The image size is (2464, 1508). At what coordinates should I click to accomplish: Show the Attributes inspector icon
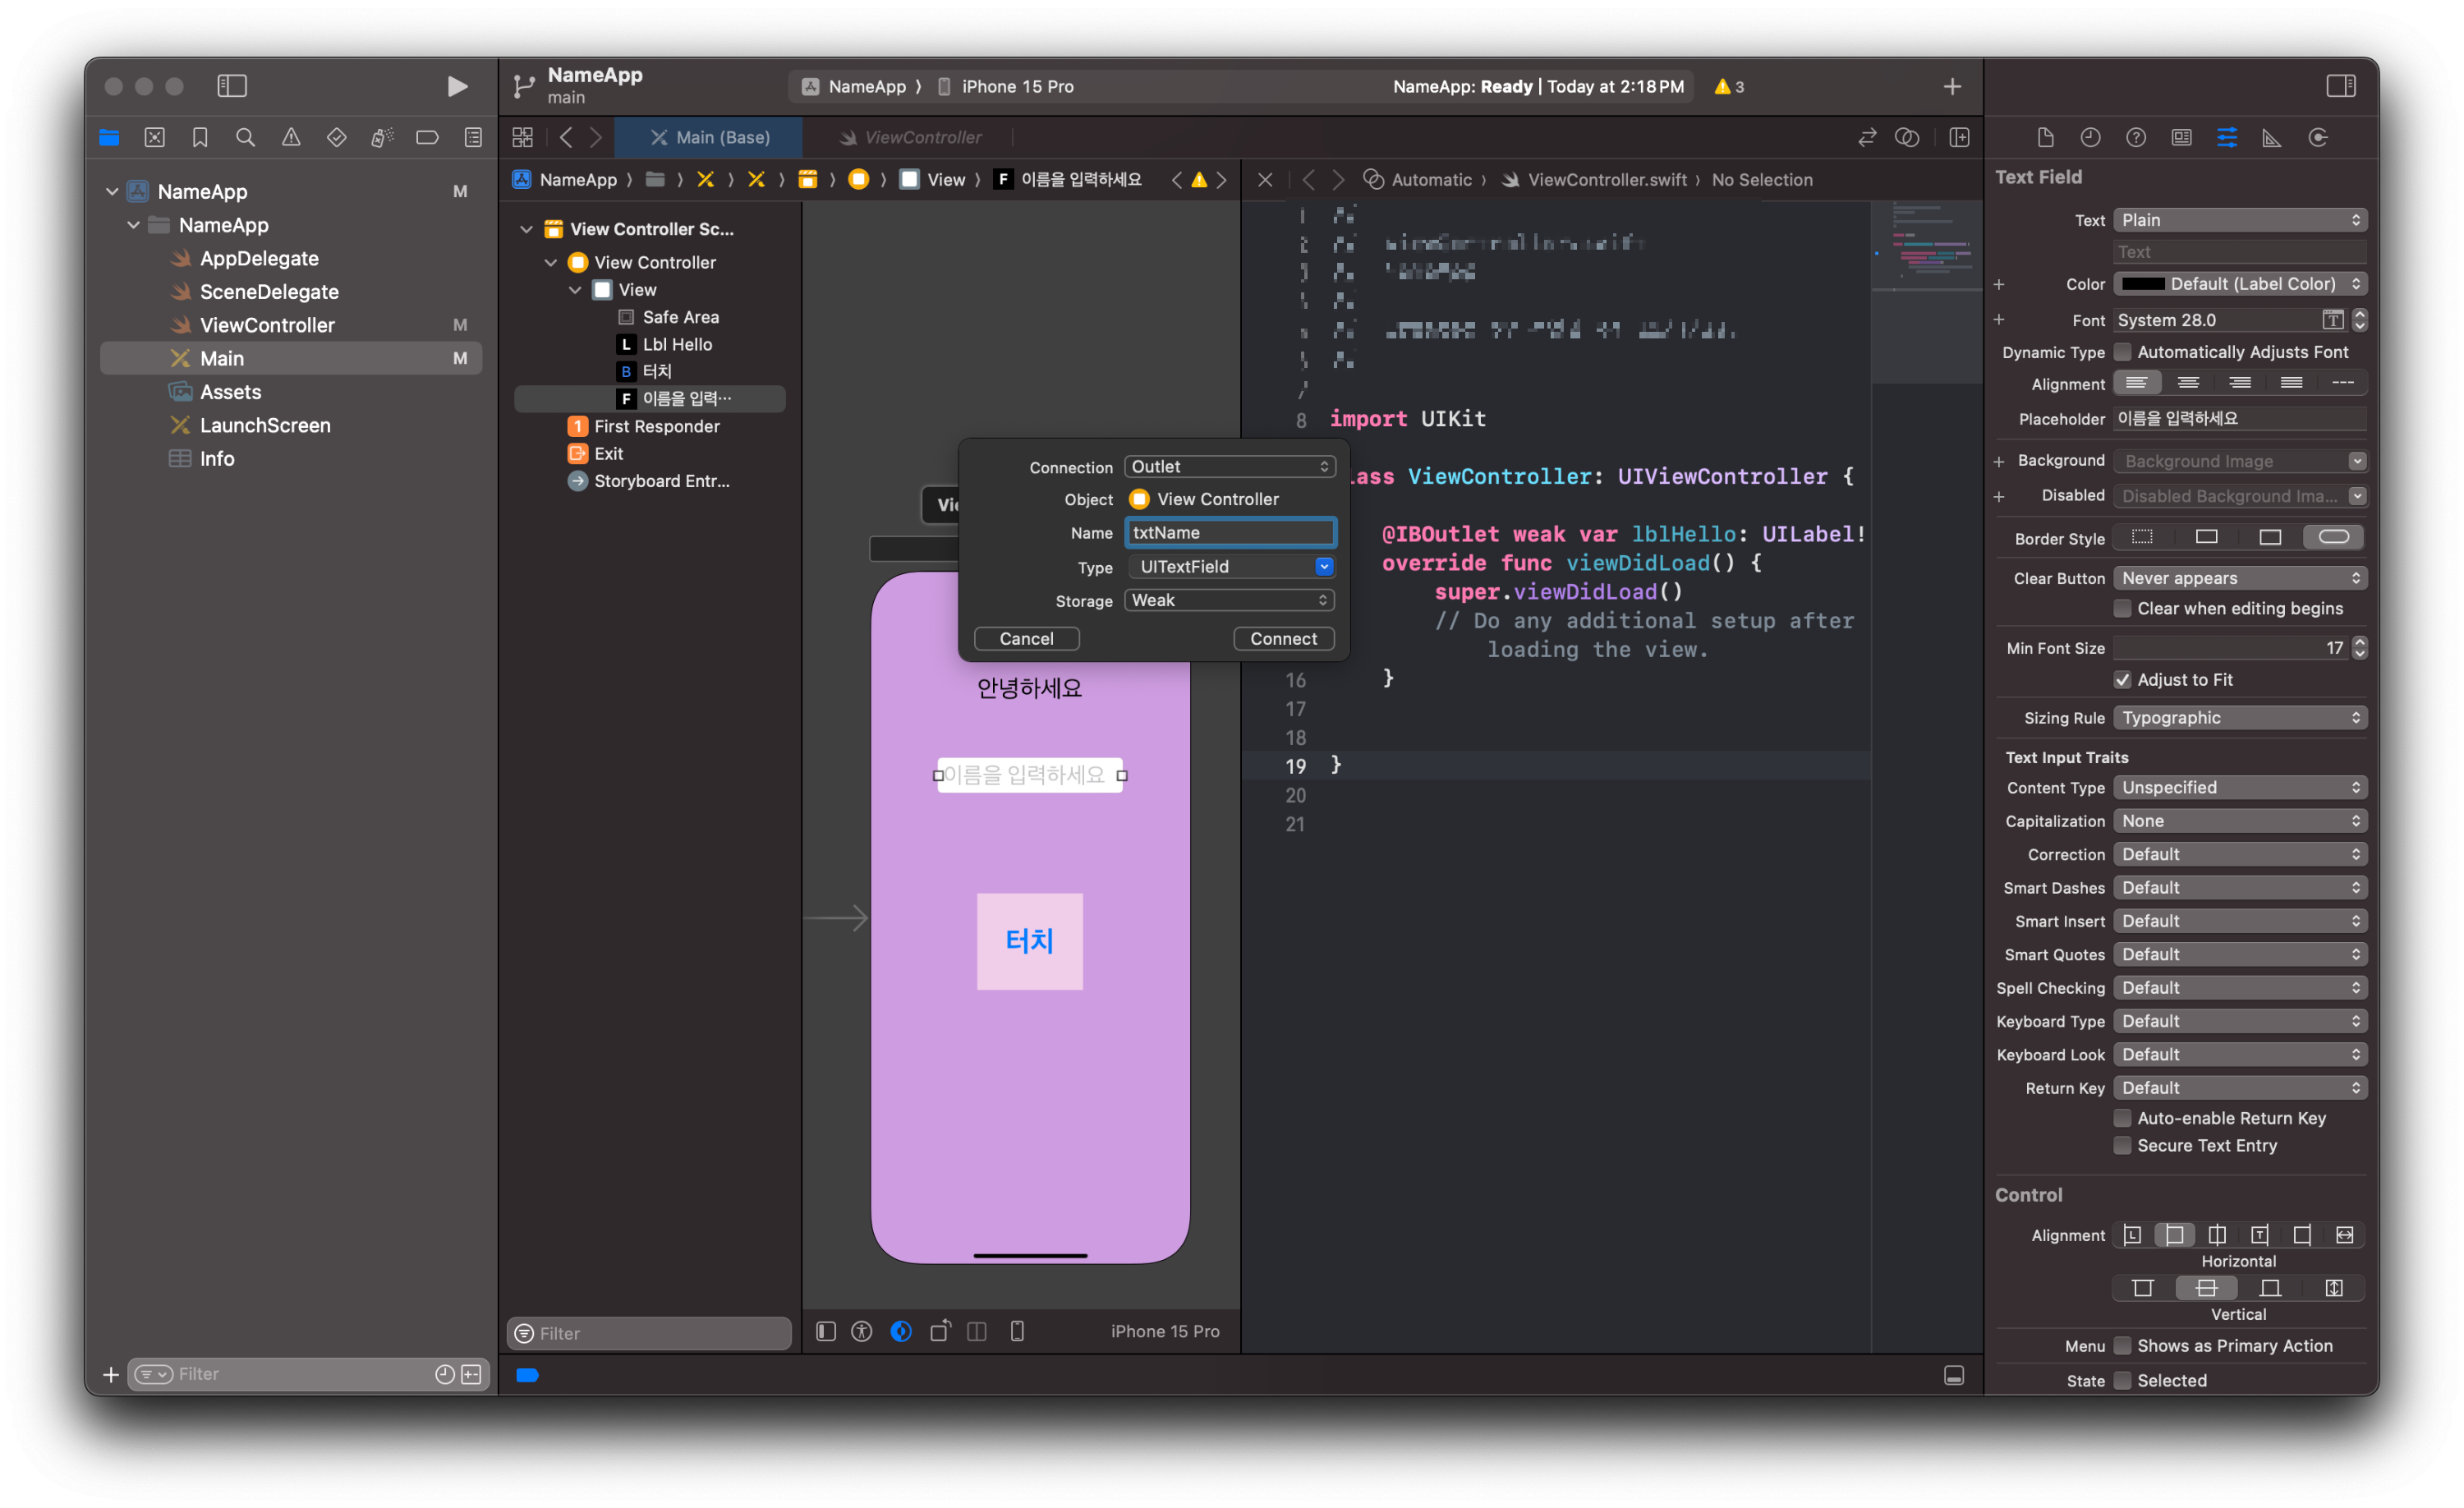(x=2226, y=137)
